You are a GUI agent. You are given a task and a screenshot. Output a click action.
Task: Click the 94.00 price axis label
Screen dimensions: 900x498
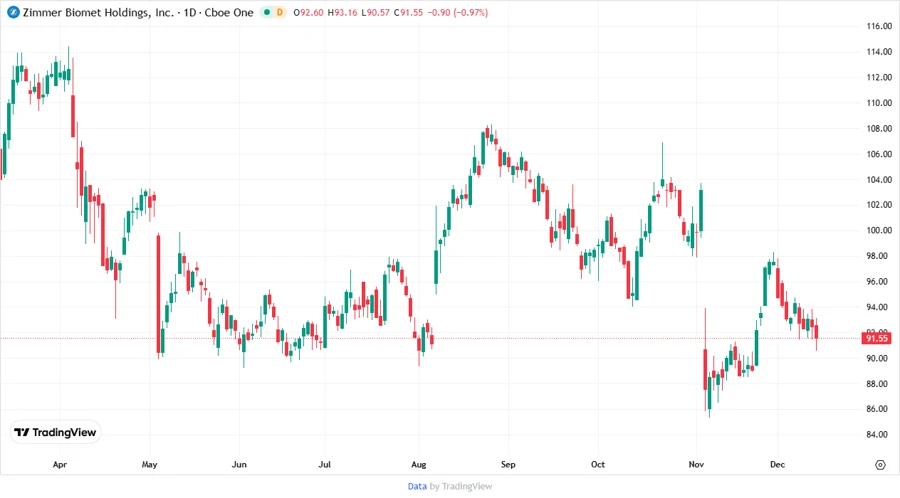(879, 308)
